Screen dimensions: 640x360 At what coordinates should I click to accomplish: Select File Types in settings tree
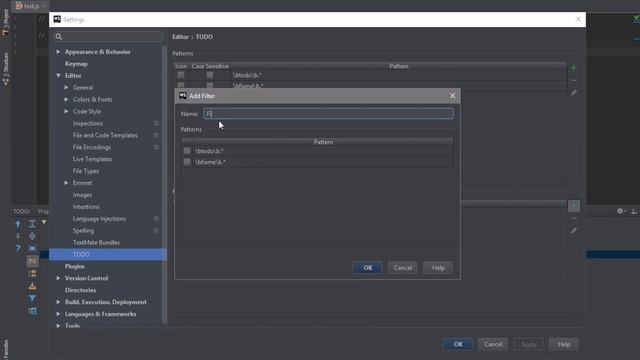(x=86, y=171)
